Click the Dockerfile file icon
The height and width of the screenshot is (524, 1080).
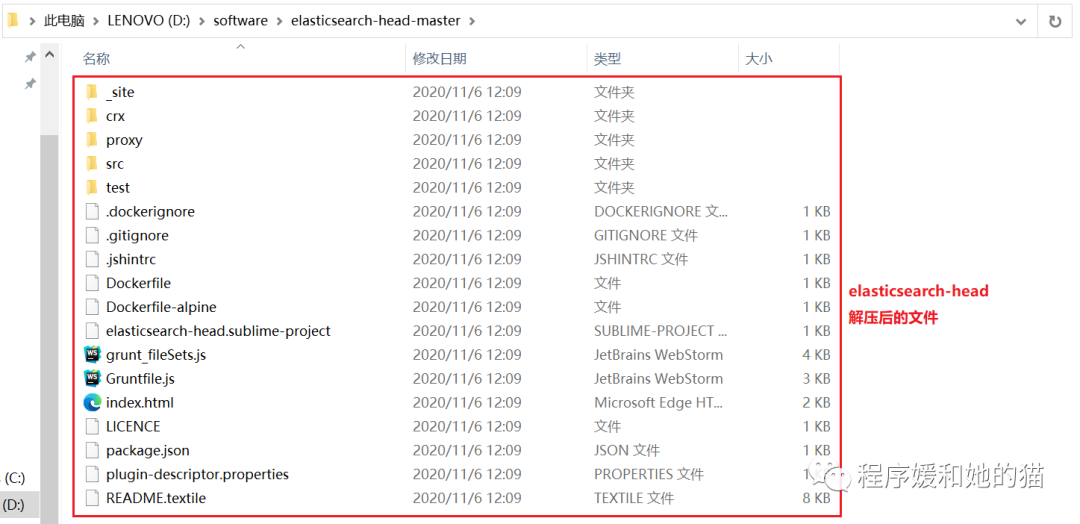click(x=92, y=283)
